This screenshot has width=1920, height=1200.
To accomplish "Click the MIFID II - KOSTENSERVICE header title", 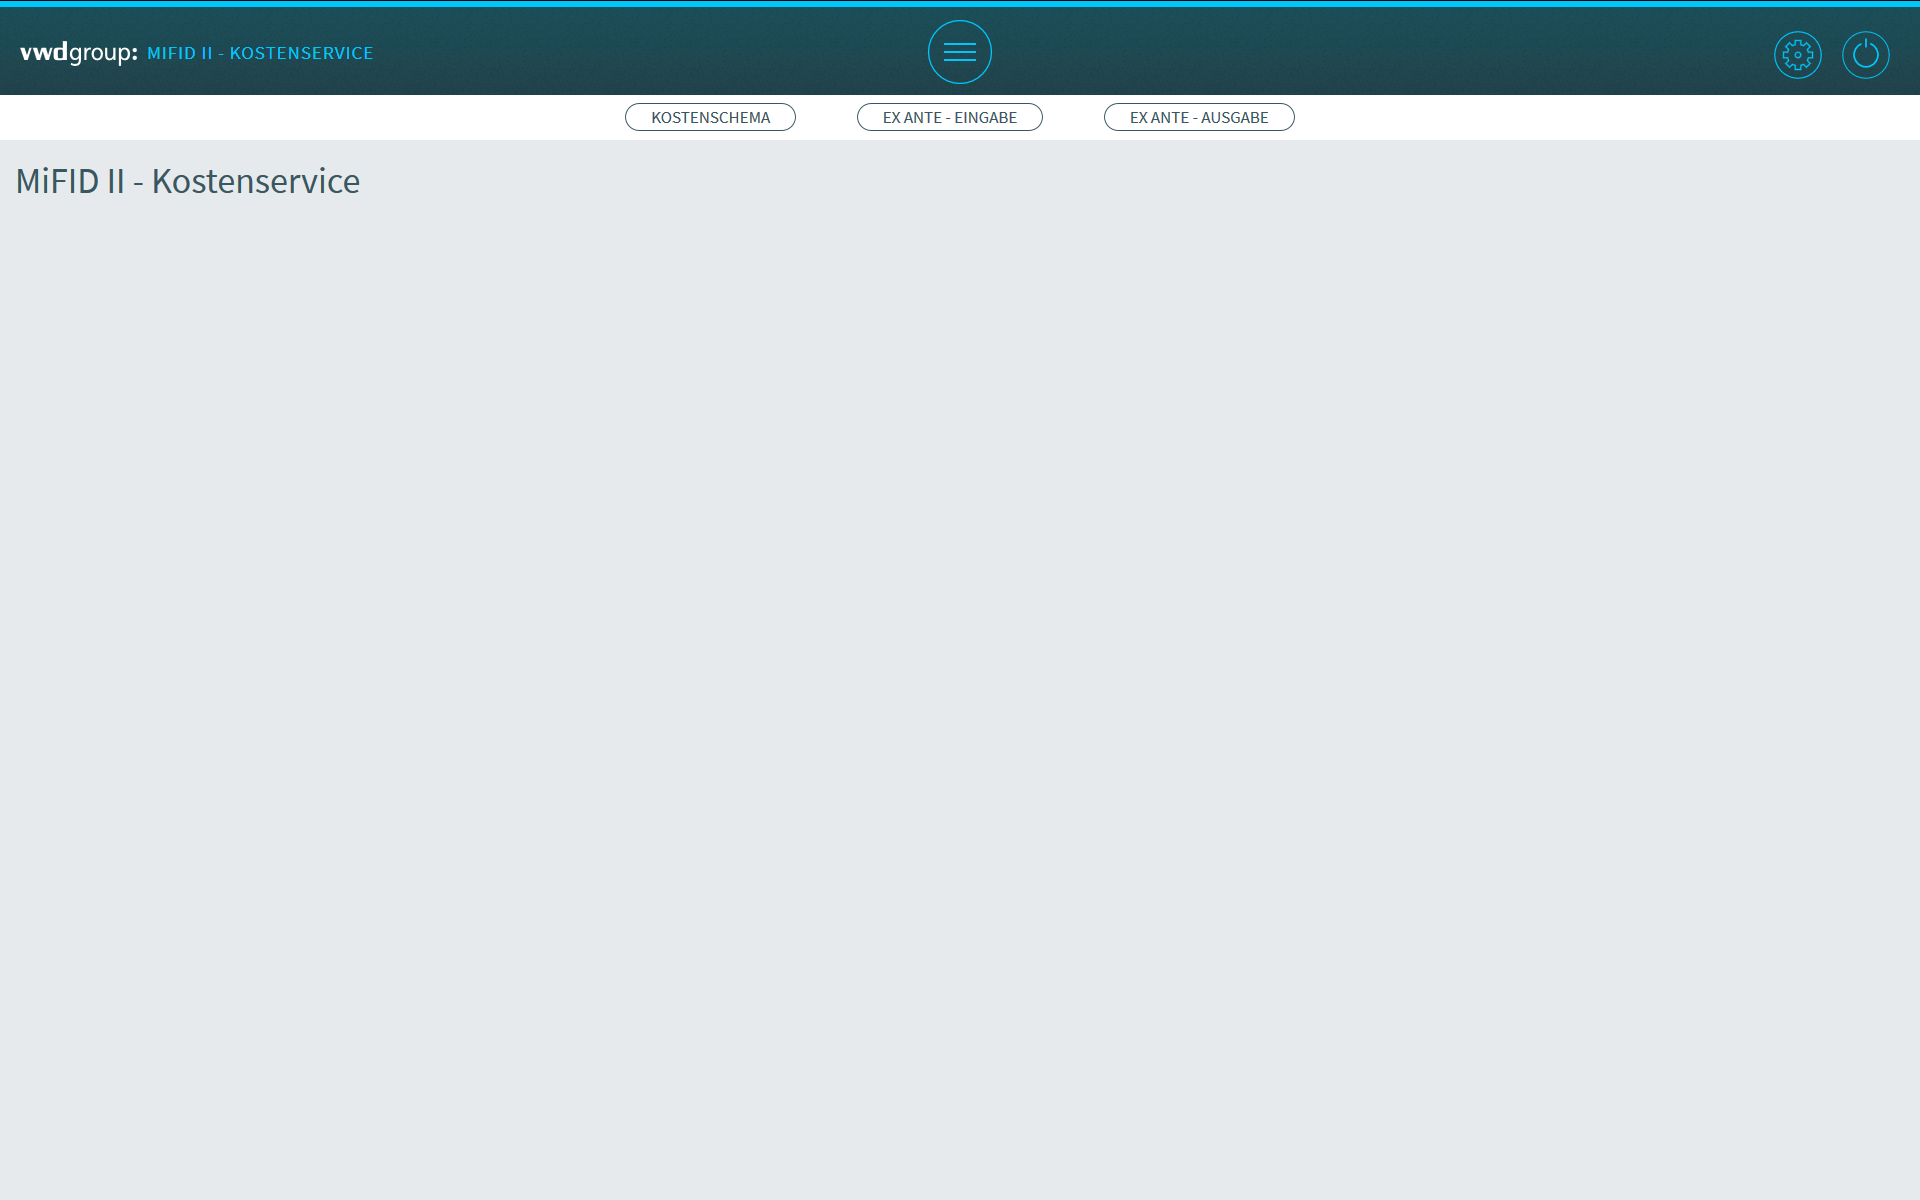I will pos(260,53).
